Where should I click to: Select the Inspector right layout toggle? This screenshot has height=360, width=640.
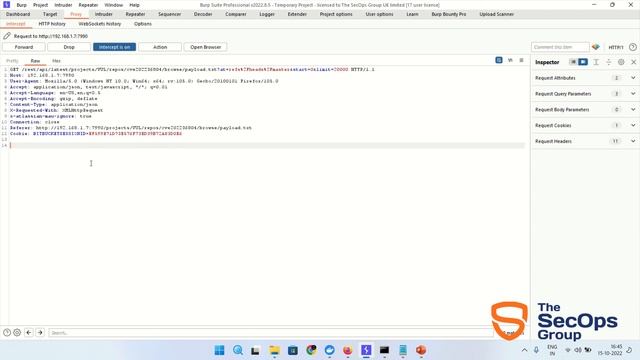pyautogui.click(x=583, y=62)
